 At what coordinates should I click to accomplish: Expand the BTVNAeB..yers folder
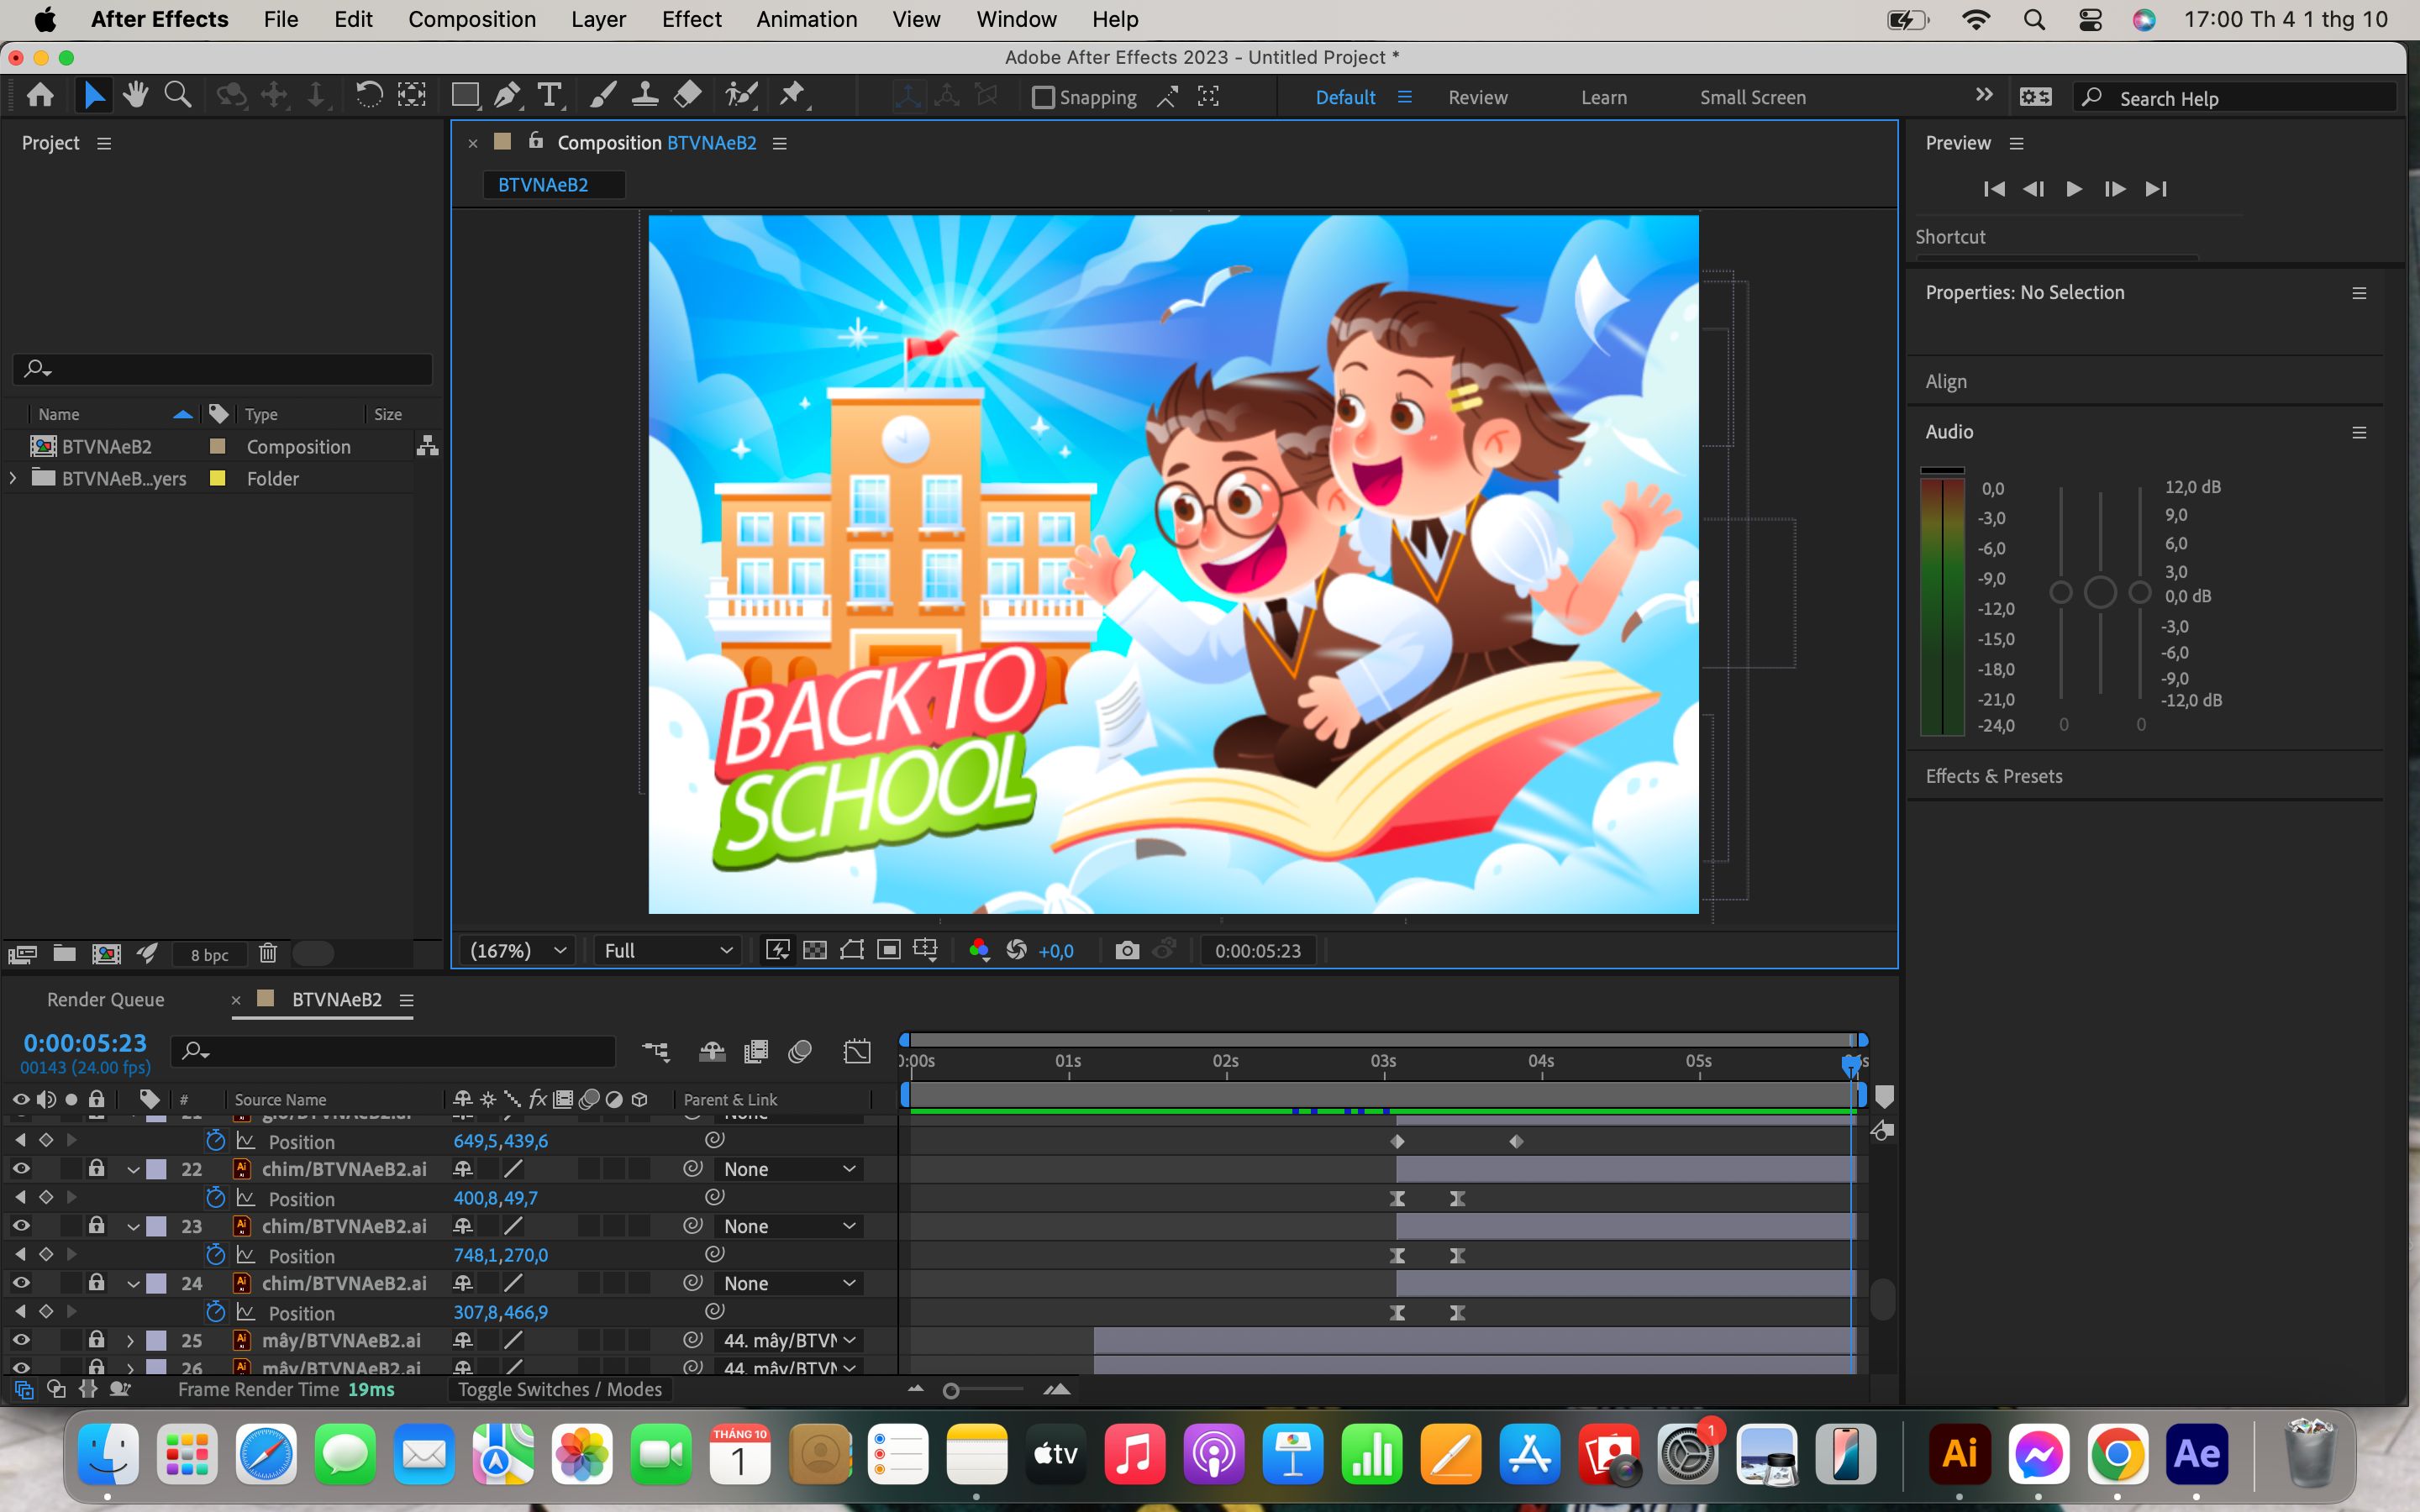[12, 478]
